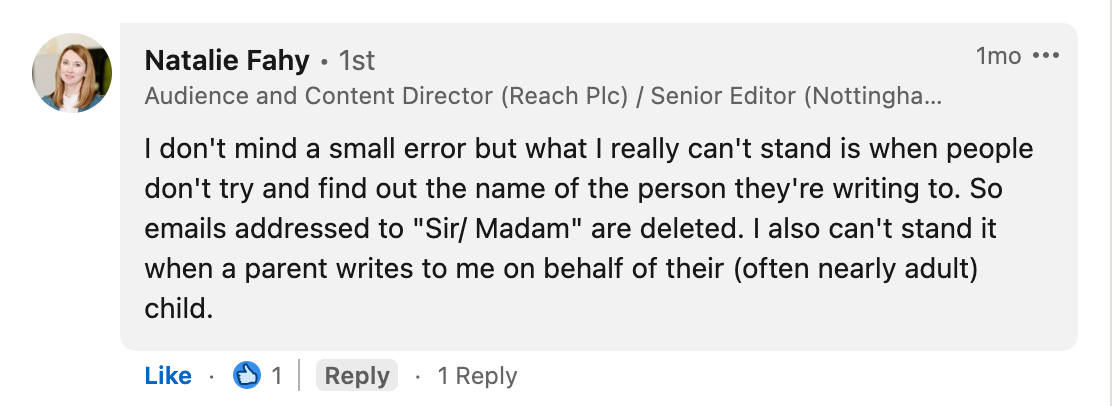
Task: Click the 1mo timestamp
Action: tap(998, 57)
